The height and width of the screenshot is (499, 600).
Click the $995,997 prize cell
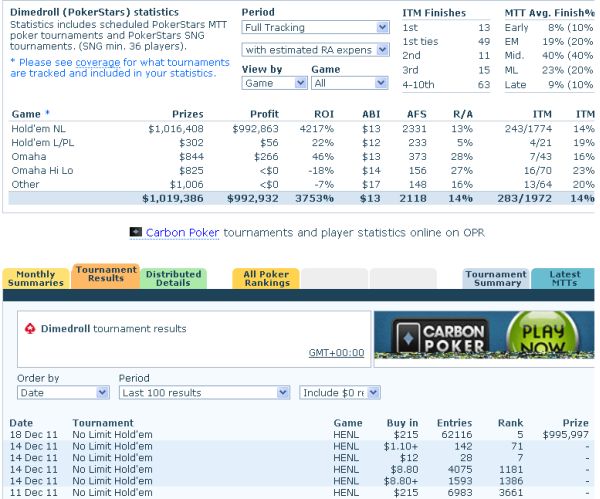[566, 435]
